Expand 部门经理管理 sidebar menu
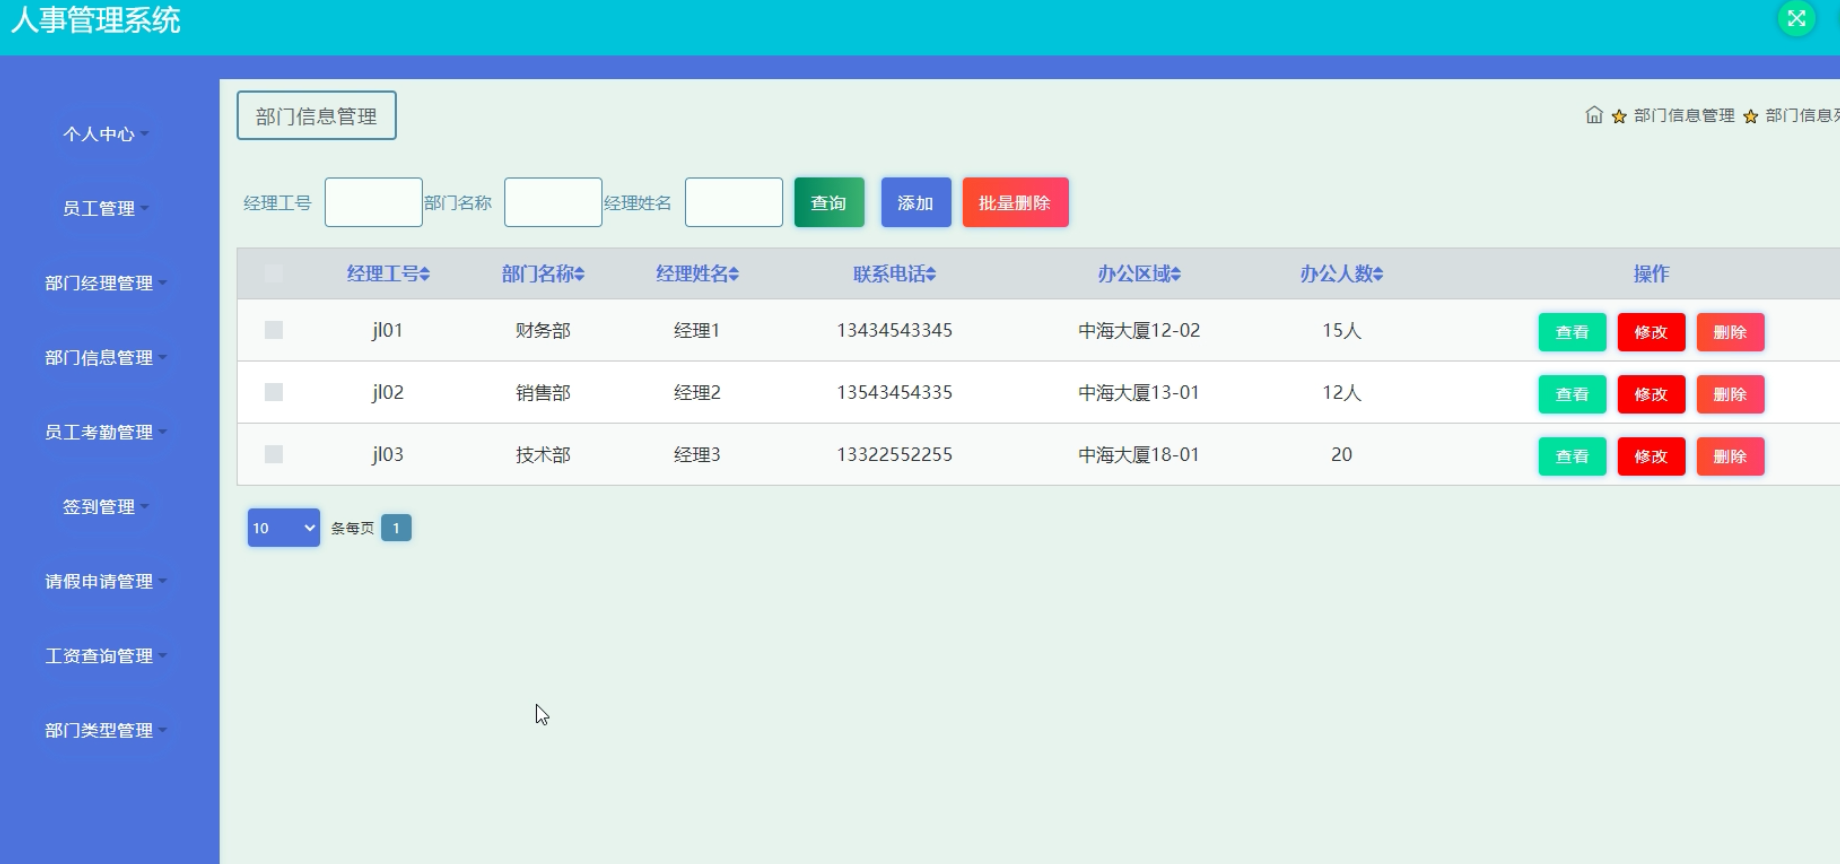Viewport: 1840px width, 864px height. pos(105,283)
